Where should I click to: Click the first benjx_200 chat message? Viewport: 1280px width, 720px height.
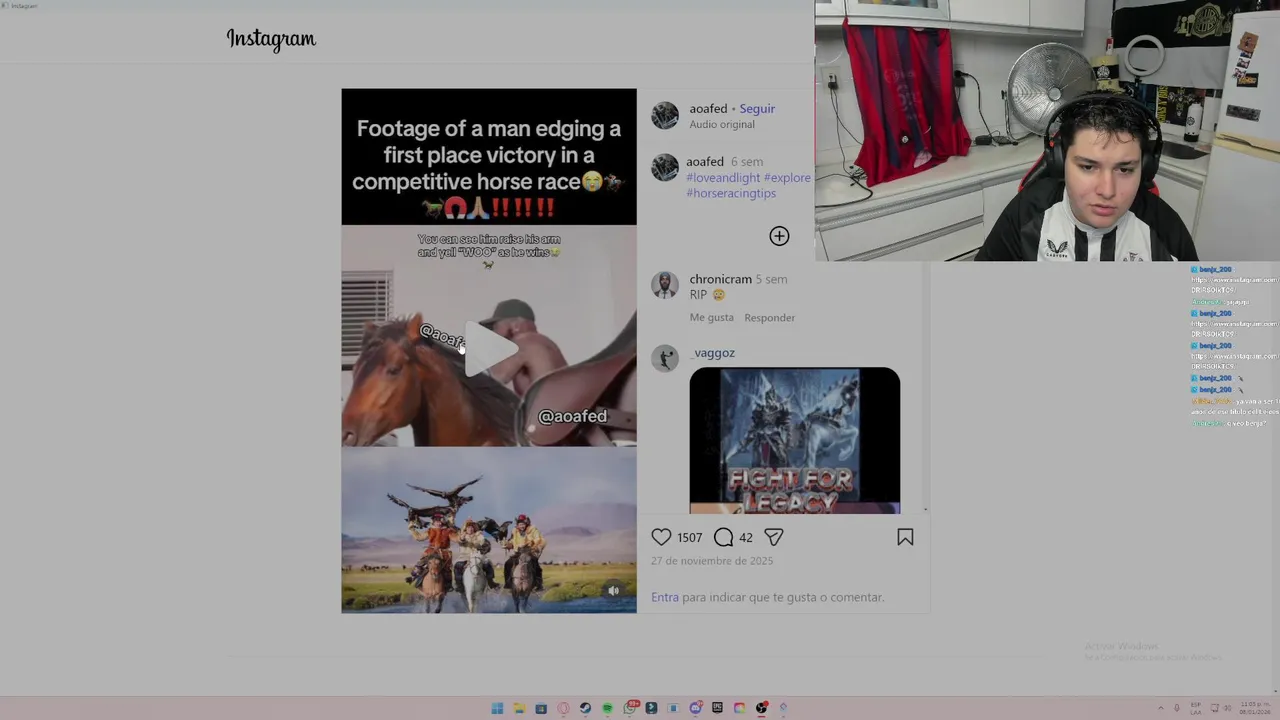(x=1234, y=280)
